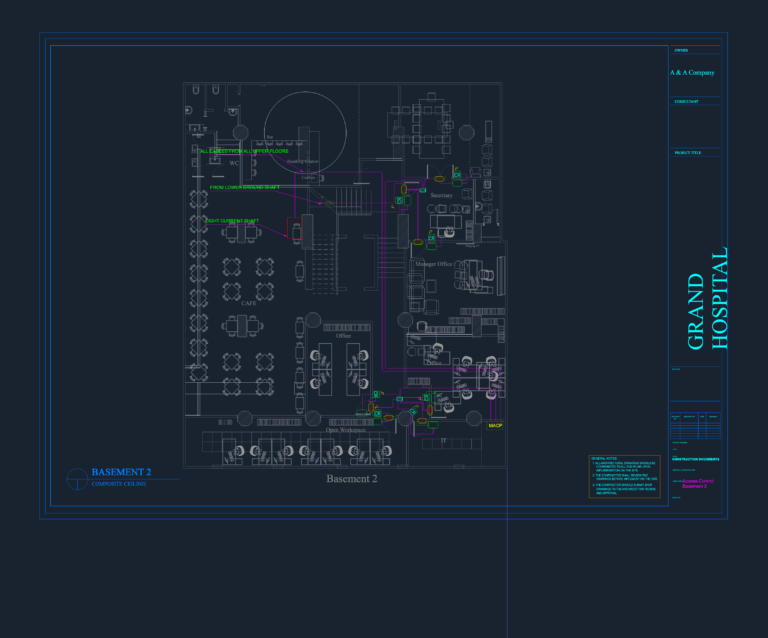This screenshot has height=638, width=768.
Task: Select the 'CONSULTANT' title block heading
Action: click(x=686, y=101)
